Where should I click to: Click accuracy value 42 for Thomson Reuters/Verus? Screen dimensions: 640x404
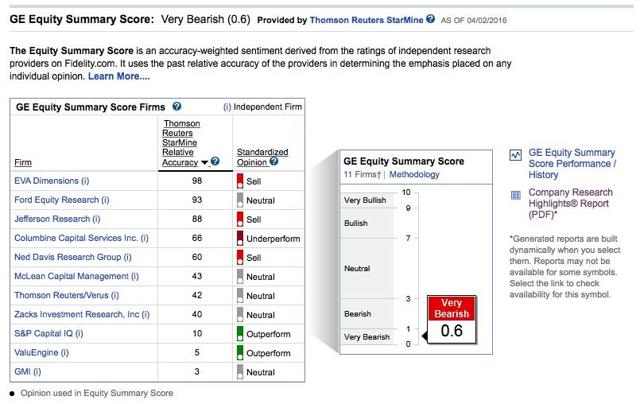pyautogui.click(x=197, y=295)
